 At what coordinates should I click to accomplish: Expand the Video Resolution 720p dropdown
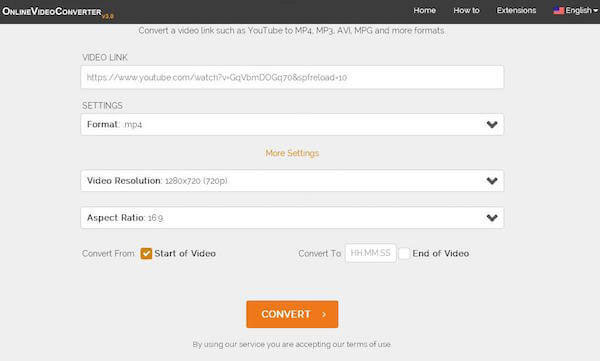click(292, 181)
